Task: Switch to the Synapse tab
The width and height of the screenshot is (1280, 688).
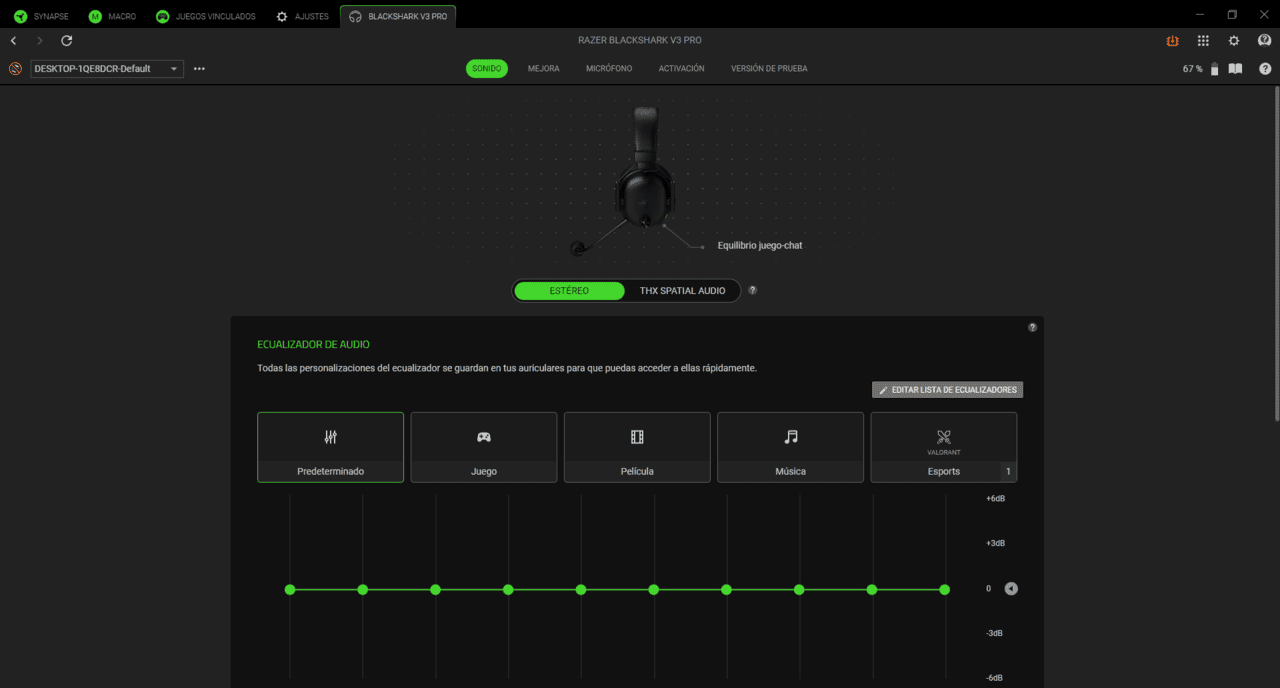Action: 41,16
